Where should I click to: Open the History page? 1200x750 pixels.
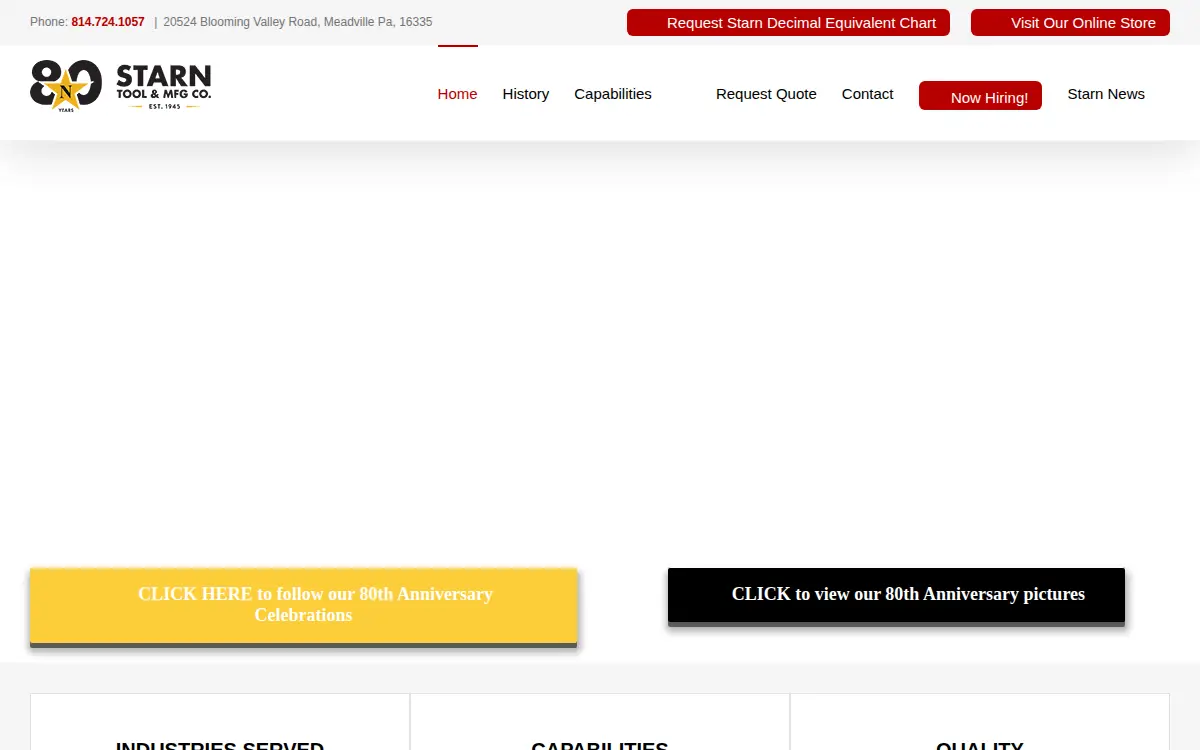[526, 94]
